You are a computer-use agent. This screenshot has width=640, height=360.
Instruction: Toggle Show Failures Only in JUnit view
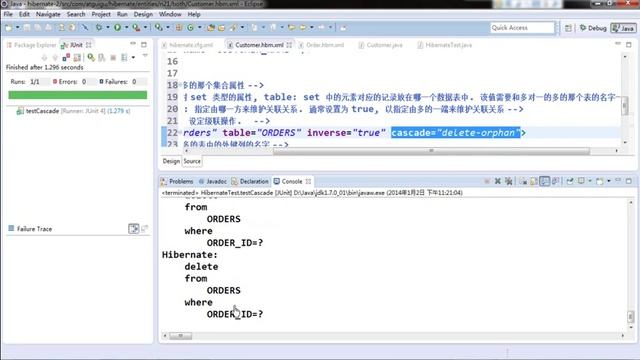66,58
